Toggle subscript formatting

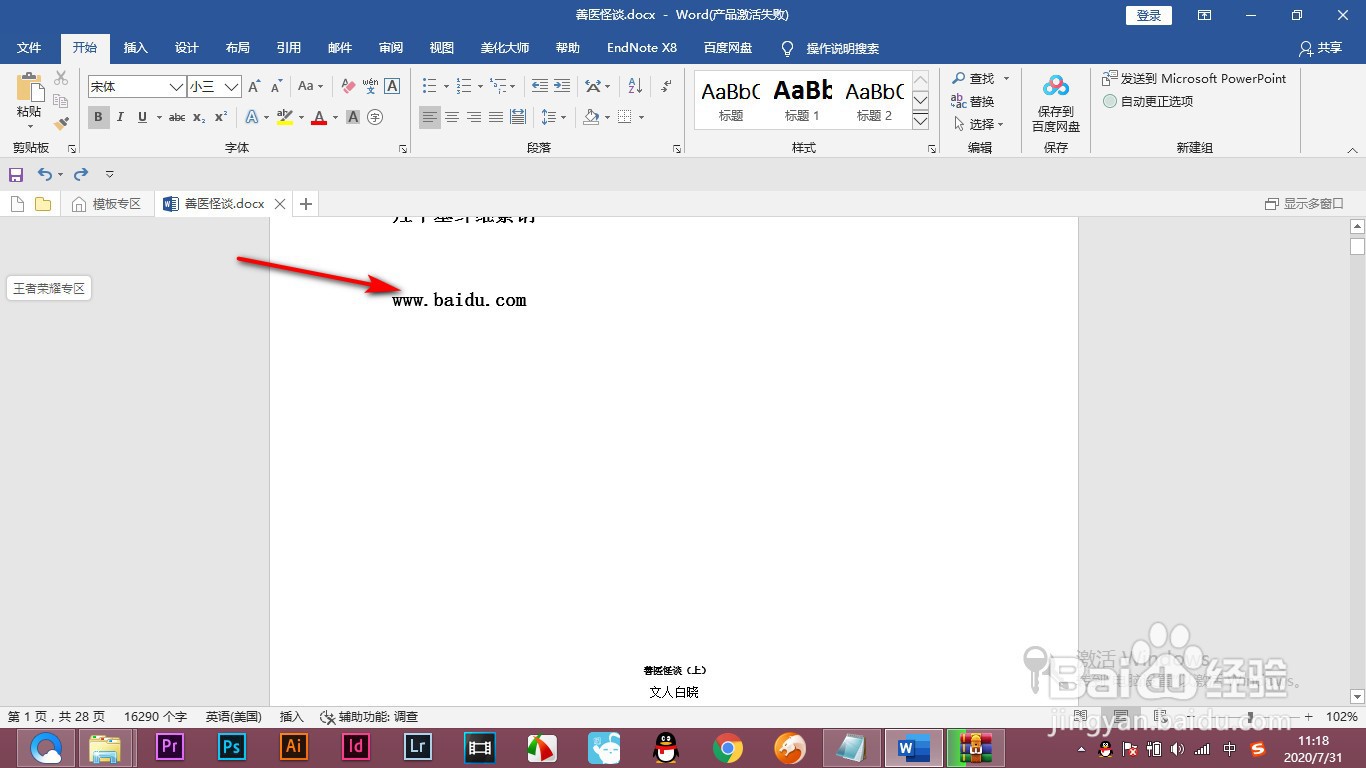click(199, 117)
